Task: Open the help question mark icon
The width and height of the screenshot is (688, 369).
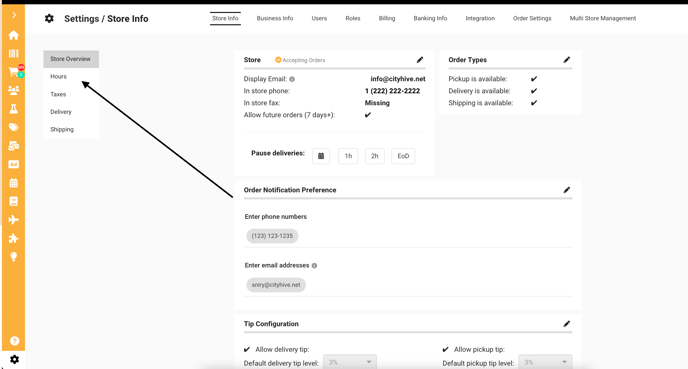Action: (x=14, y=341)
